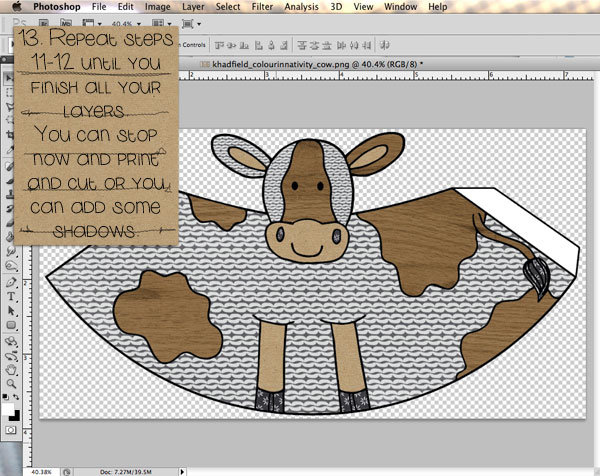This screenshot has height=476, width=600.
Task: Click the Auto-Align Layers button
Action: 384,46
